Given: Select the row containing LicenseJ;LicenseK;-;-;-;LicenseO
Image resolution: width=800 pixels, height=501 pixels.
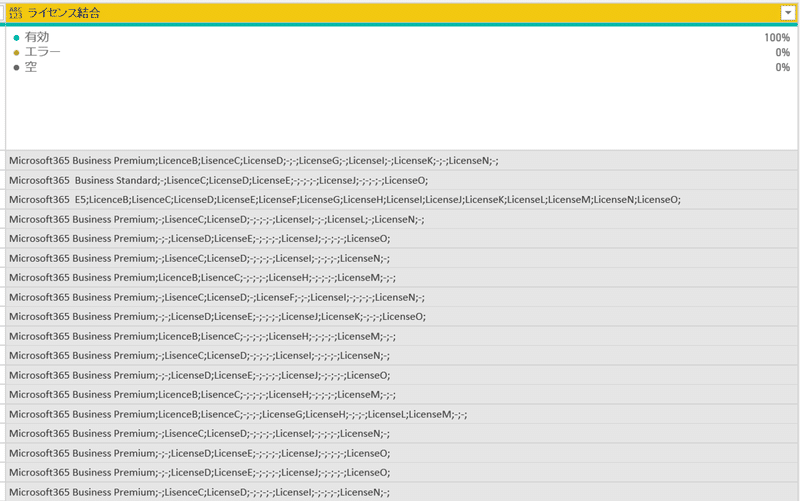Looking at the screenshot, I should pos(401,317).
